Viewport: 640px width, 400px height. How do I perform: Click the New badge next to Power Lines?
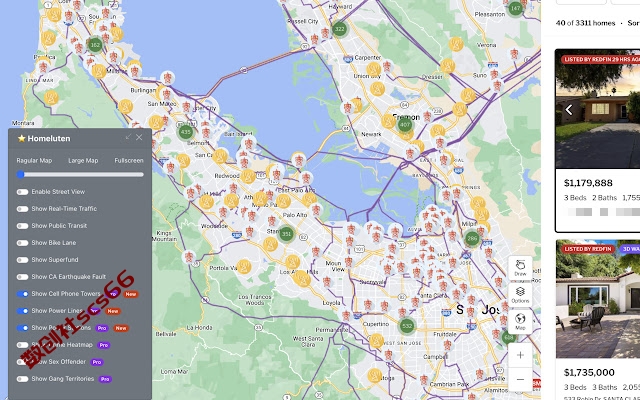pos(113,311)
